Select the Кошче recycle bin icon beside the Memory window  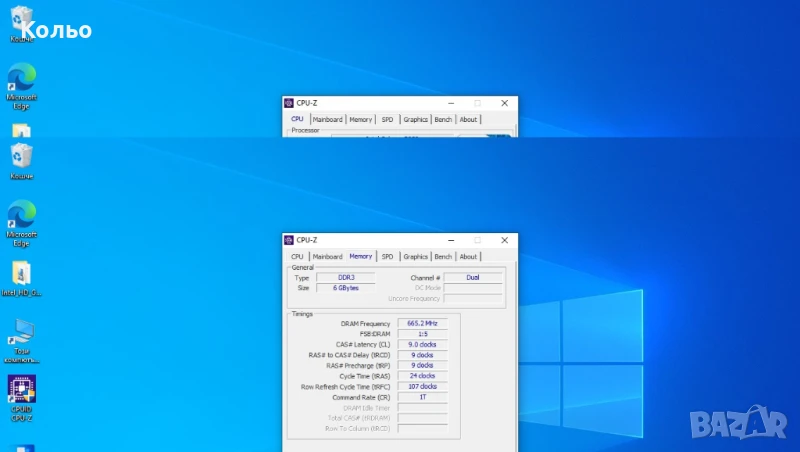(22, 157)
